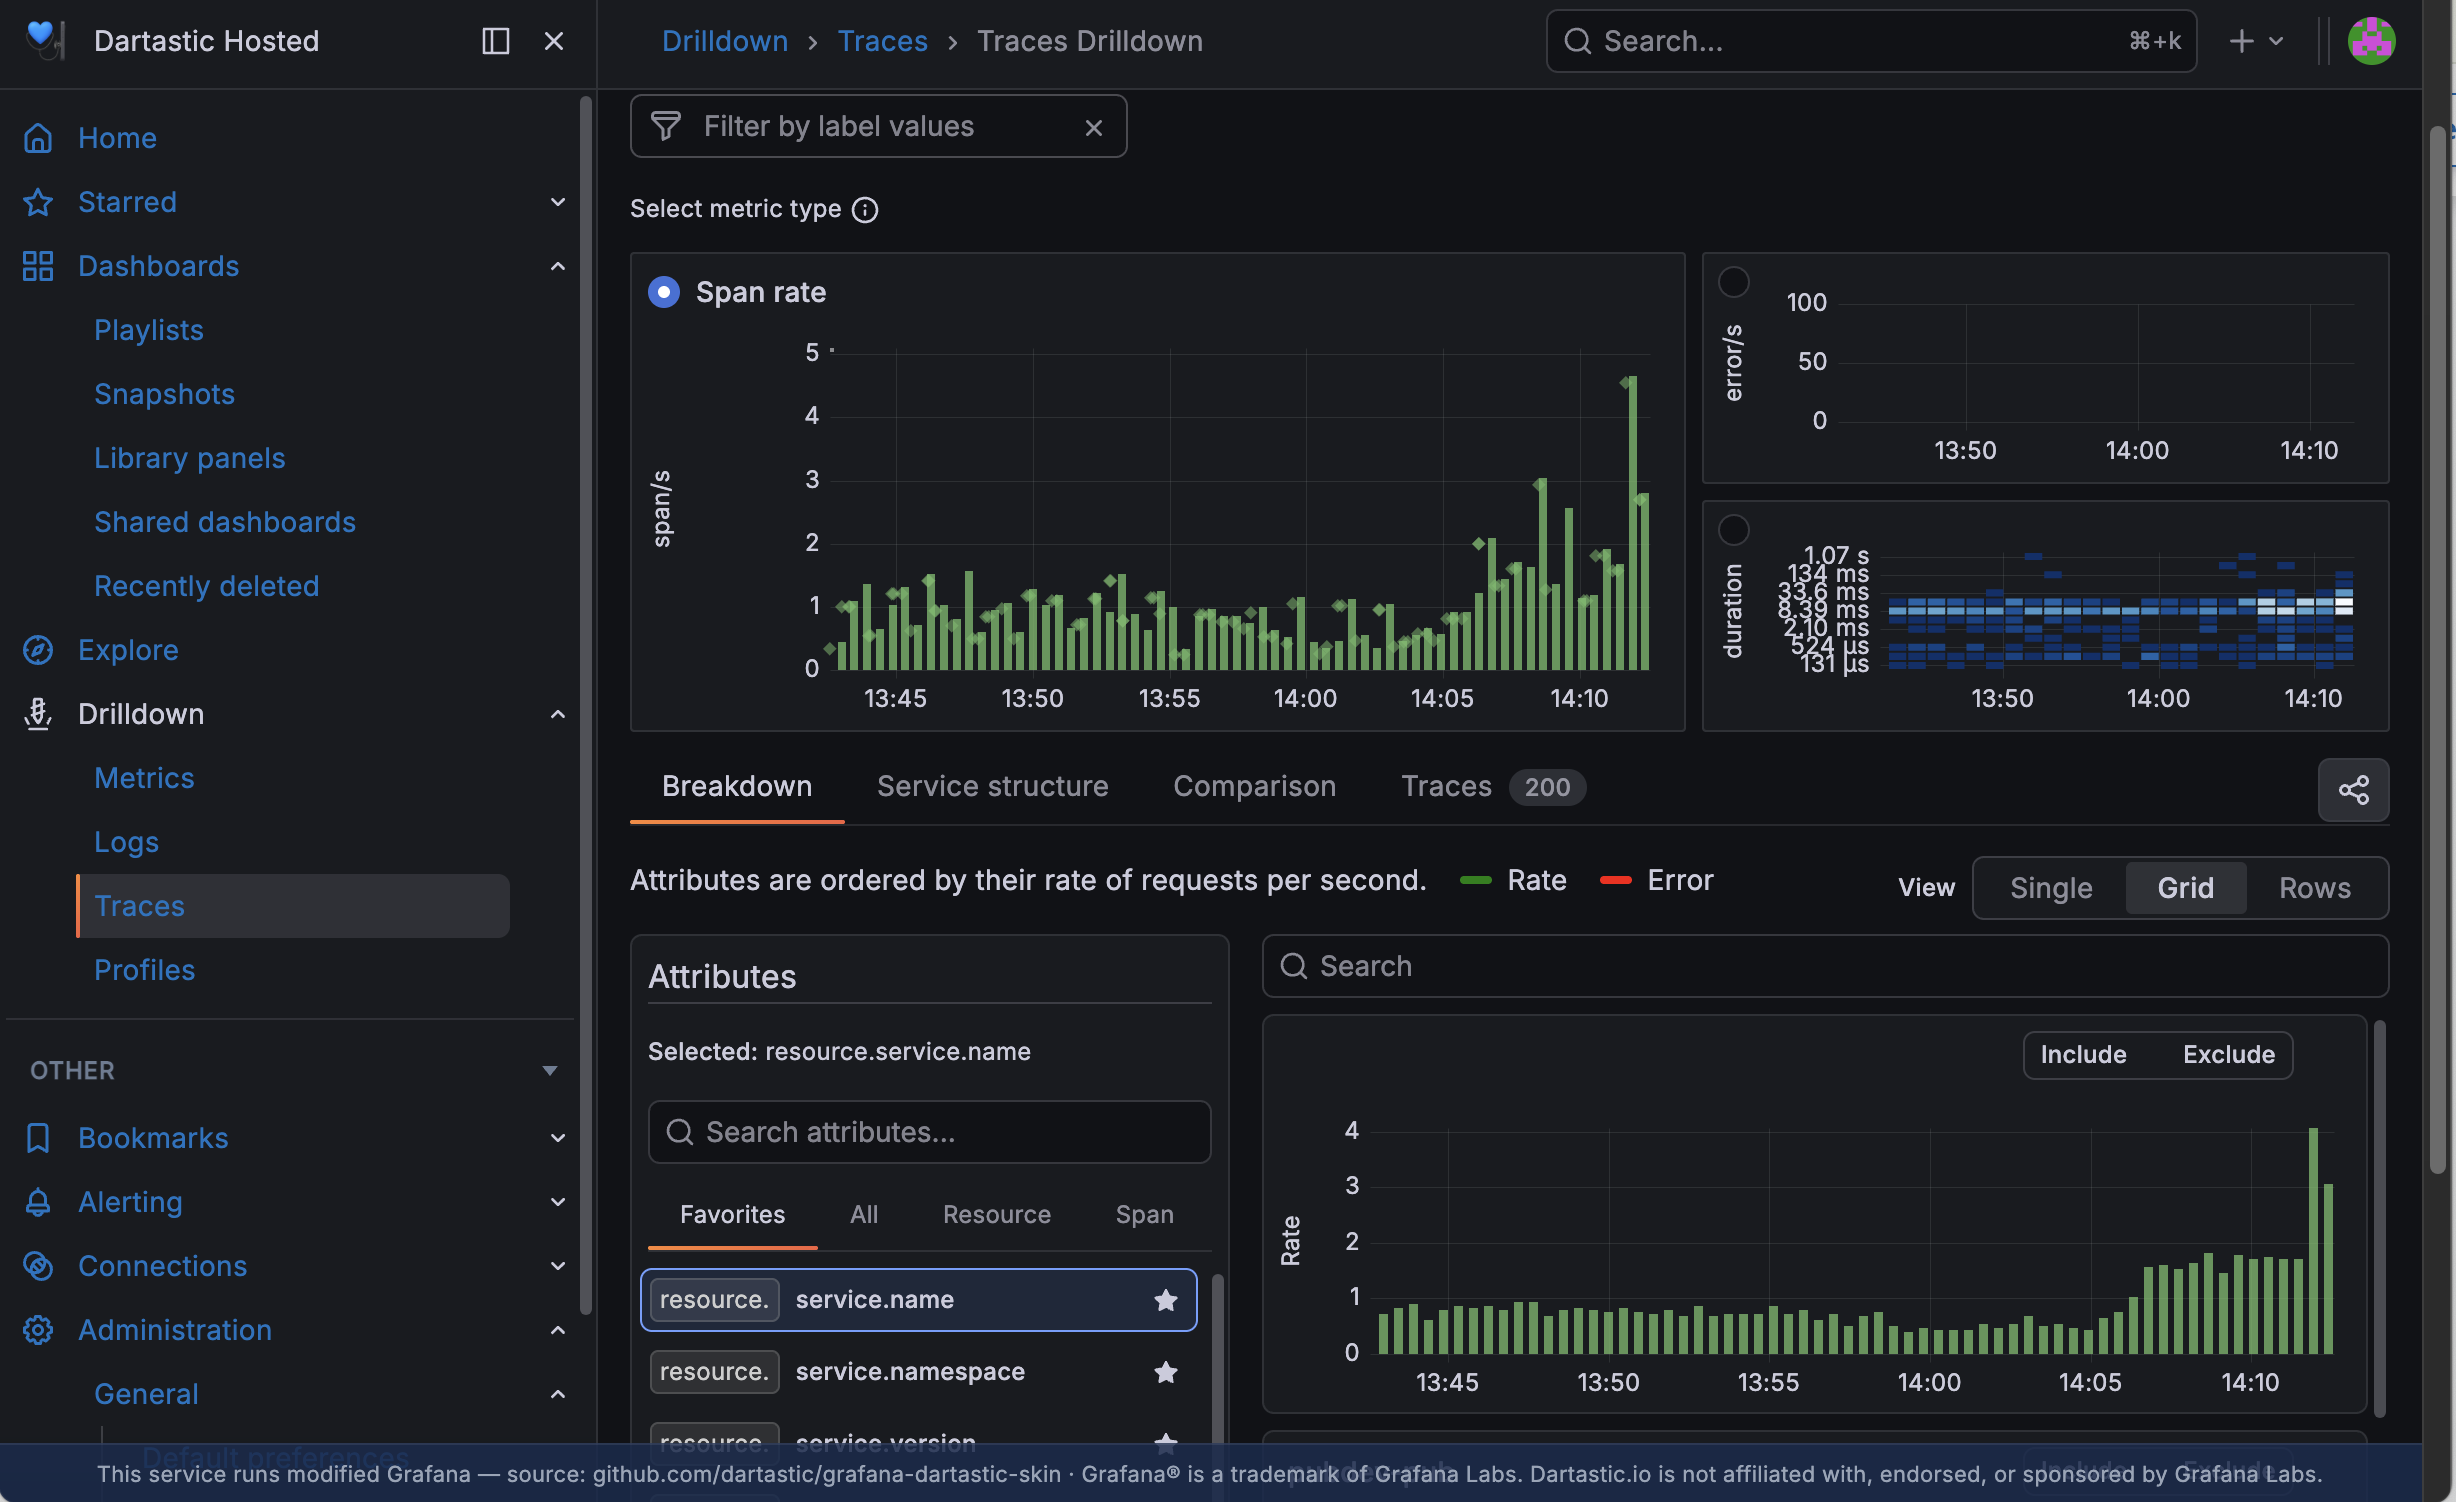Click the metric type info icon
Viewport: 2456px width, 1502px height.
coord(865,209)
